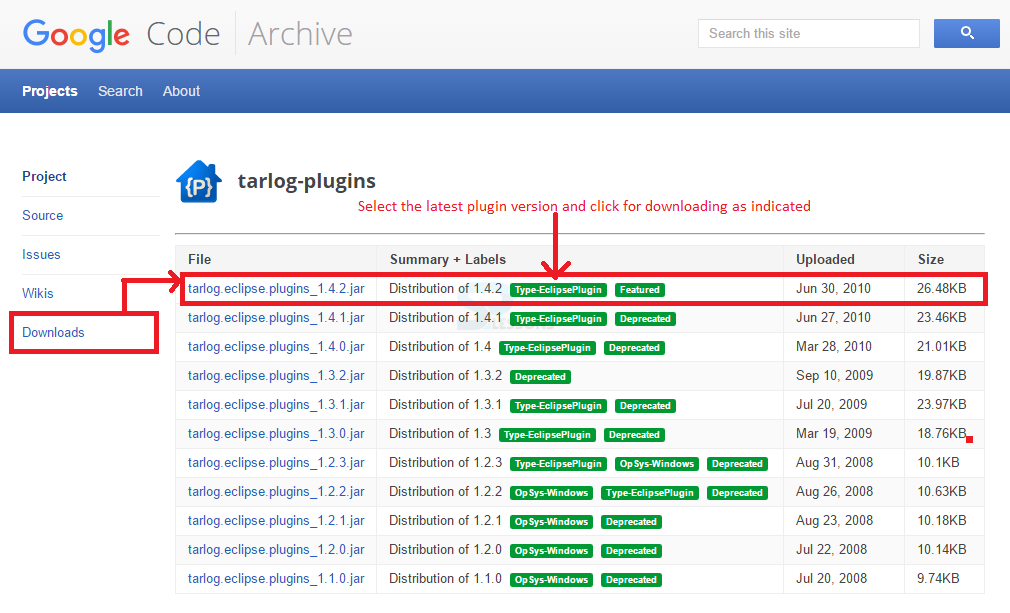The width and height of the screenshot is (1010, 613).
Task: Click the 18.76KB size value
Action: (942, 433)
